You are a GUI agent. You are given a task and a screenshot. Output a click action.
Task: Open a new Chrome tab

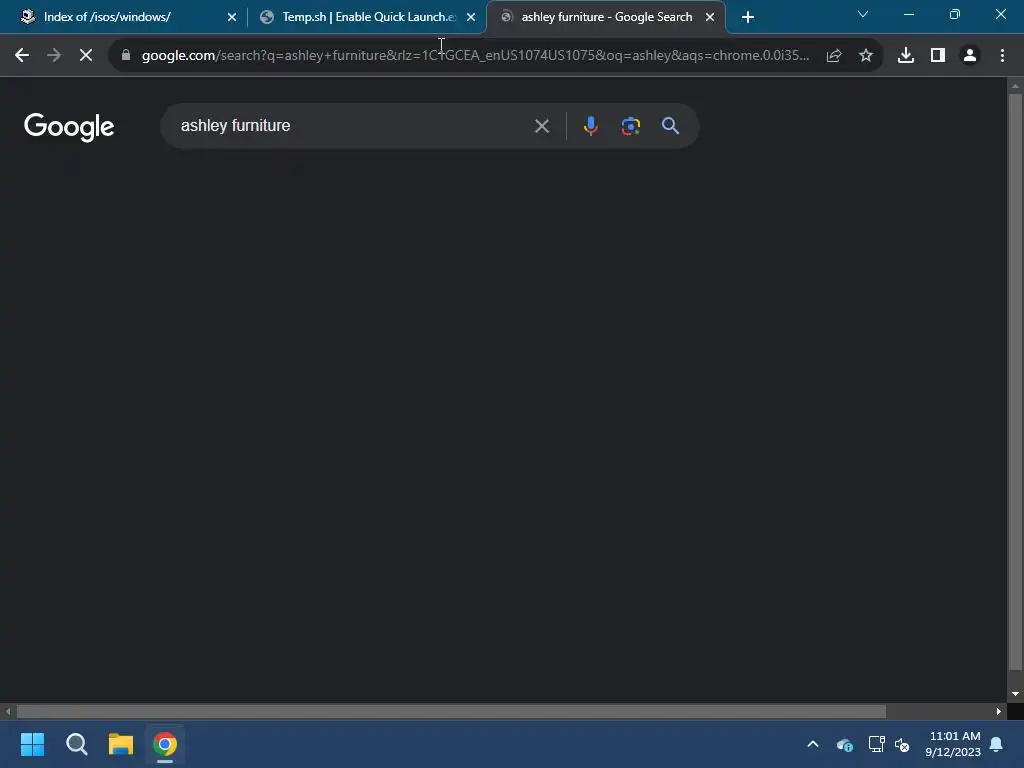coord(748,18)
